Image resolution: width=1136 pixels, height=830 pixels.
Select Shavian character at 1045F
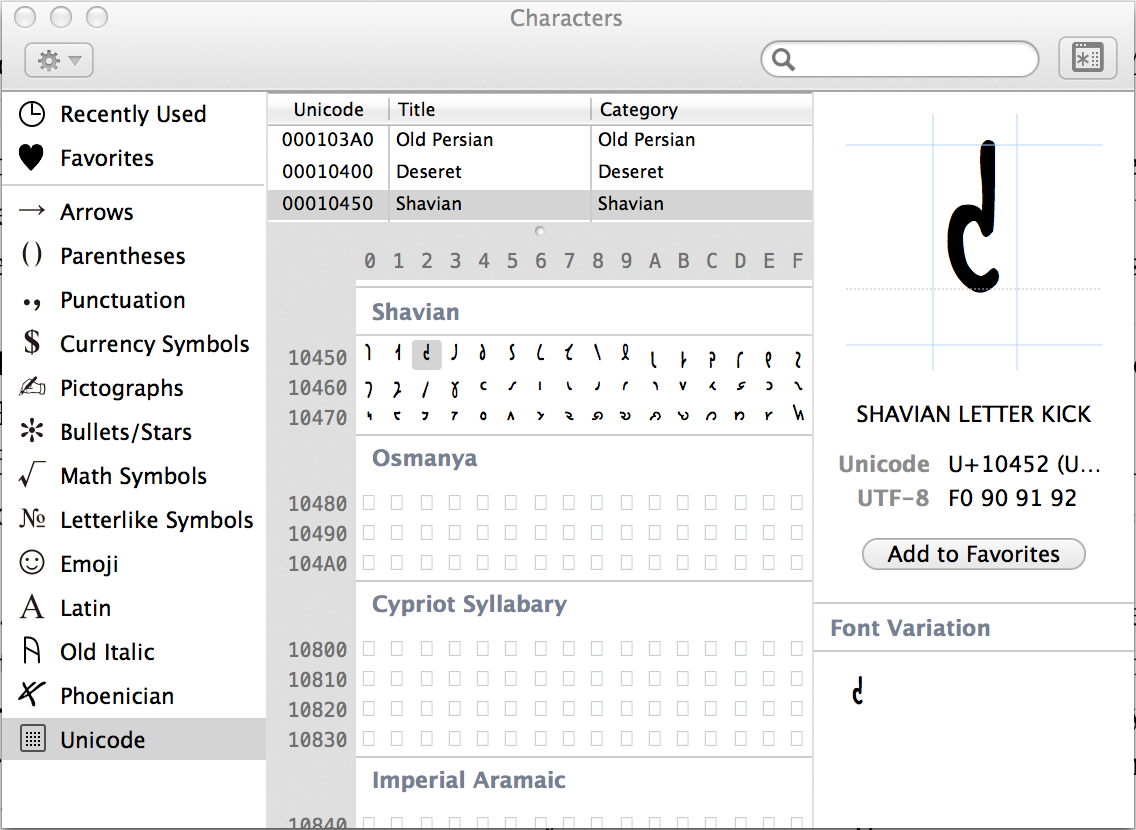pyautogui.click(x=797, y=358)
